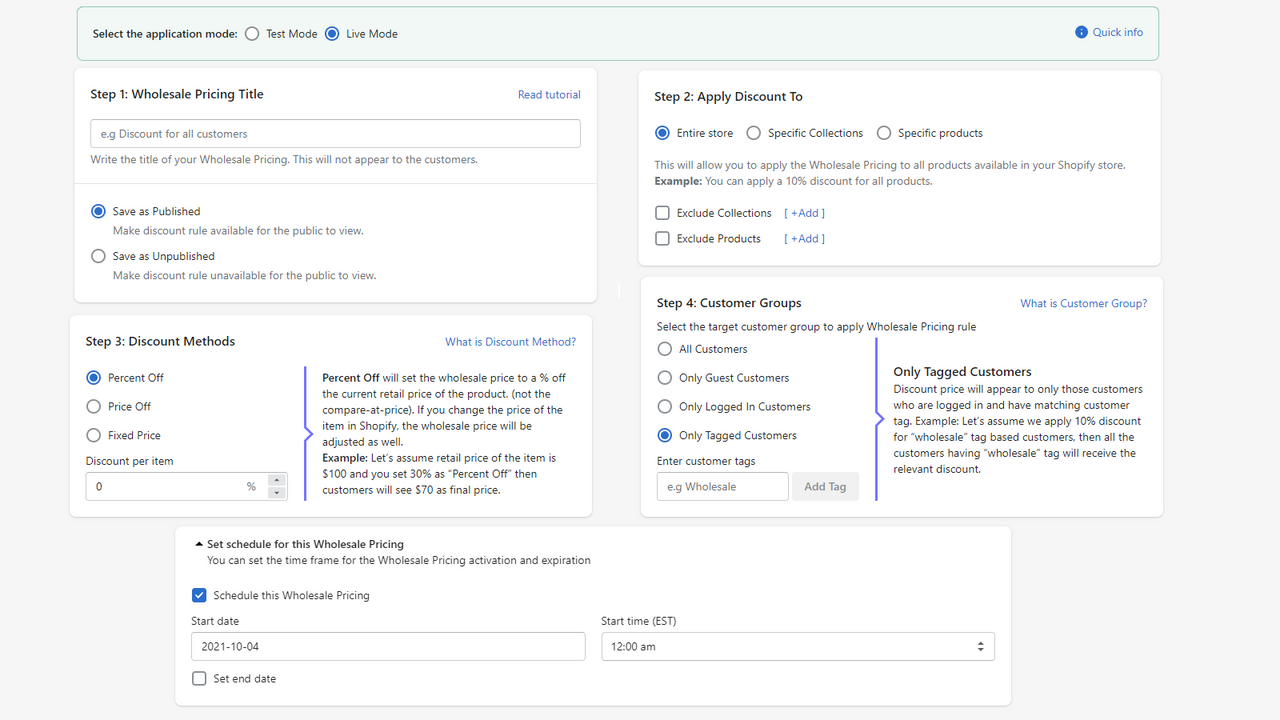Uncheck Schedule this Wholesale Pricing
The width and height of the screenshot is (1280, 720).
[199, 595]
